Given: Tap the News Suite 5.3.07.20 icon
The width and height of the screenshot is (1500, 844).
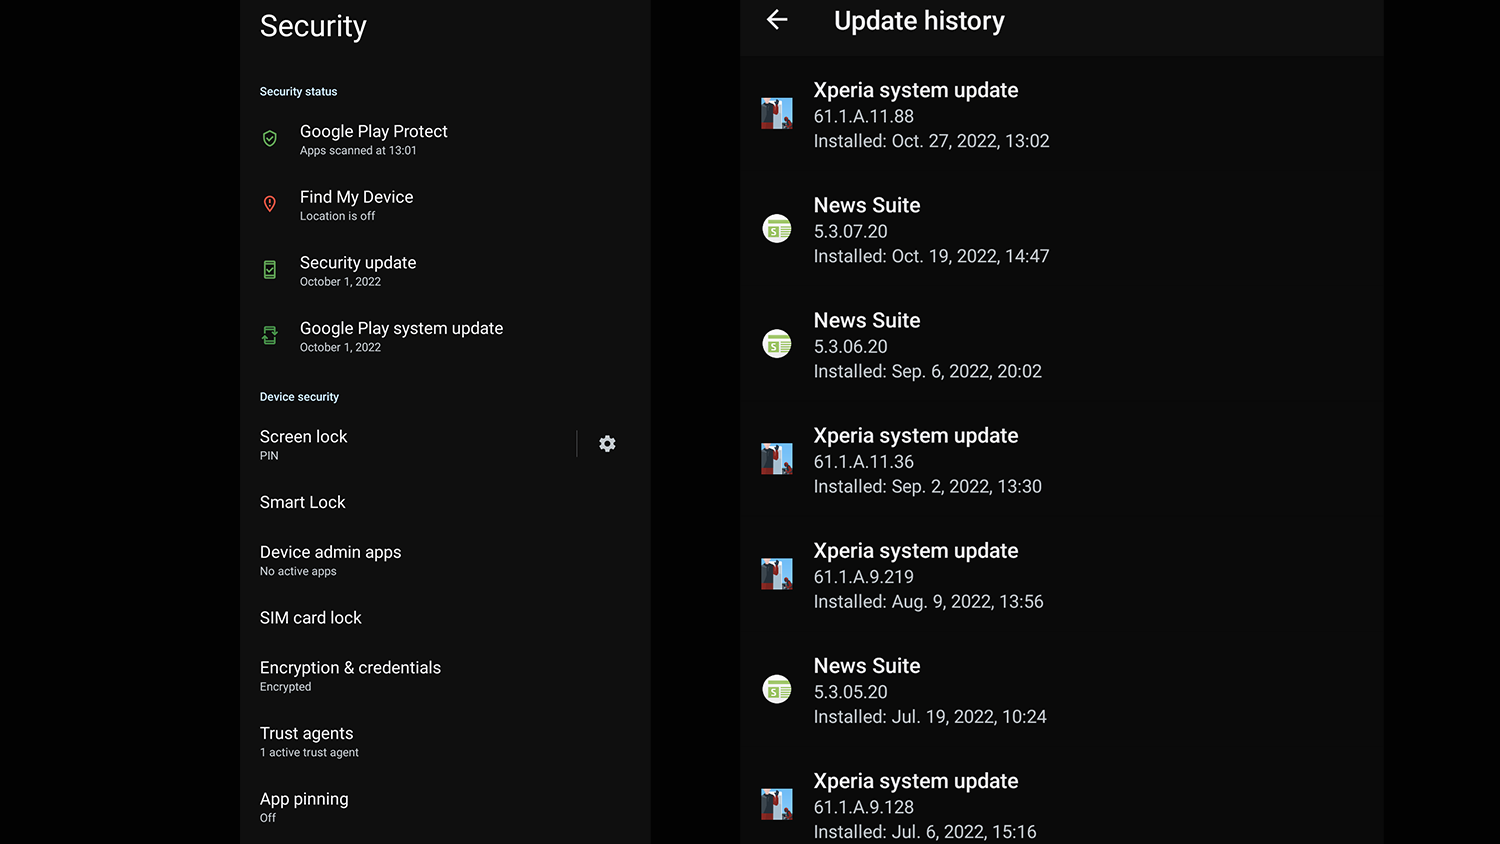Looking at the screenshot, I should pyautogui.click(x=777, y=229).
